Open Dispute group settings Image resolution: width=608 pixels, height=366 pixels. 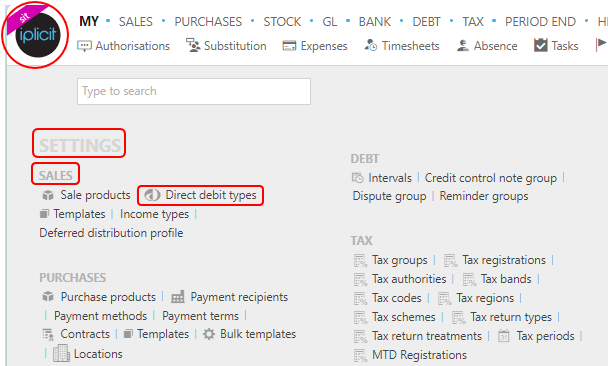(389, 196)
